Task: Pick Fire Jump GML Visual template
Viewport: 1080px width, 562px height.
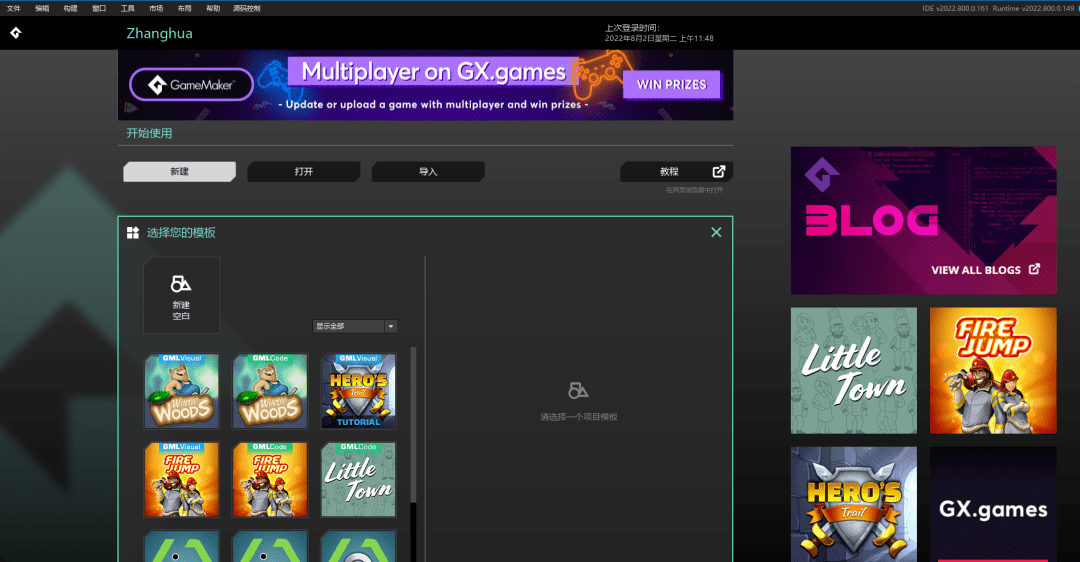Action: (181, 479)
